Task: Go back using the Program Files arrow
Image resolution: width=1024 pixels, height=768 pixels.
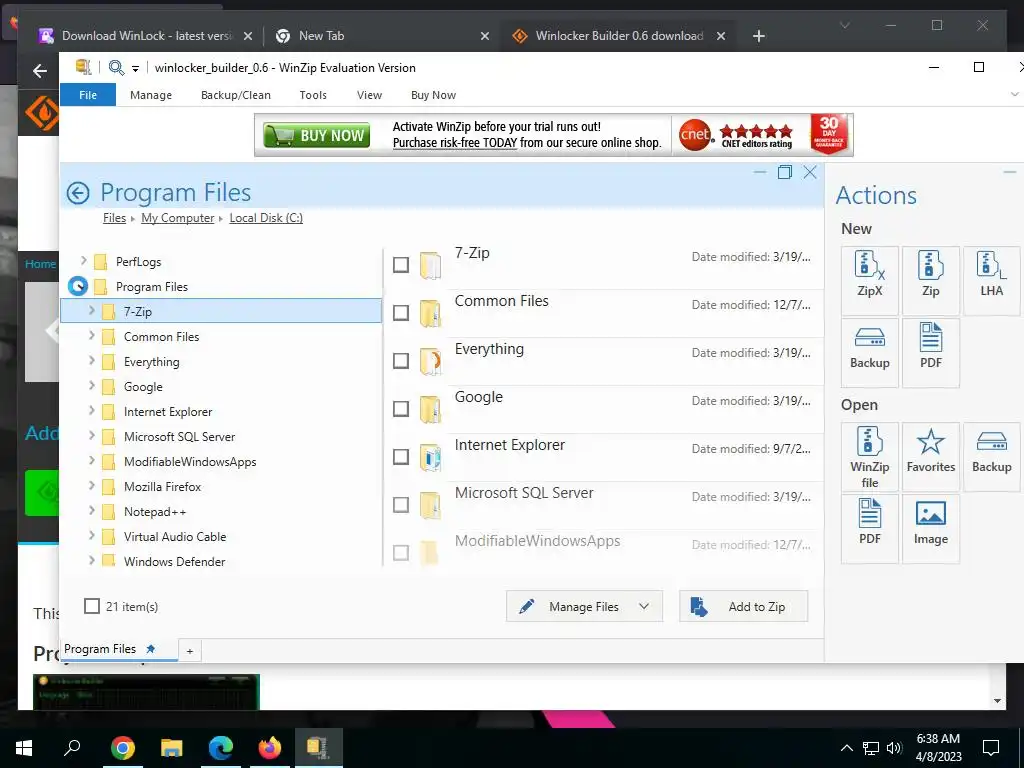Action: [78, 193]
